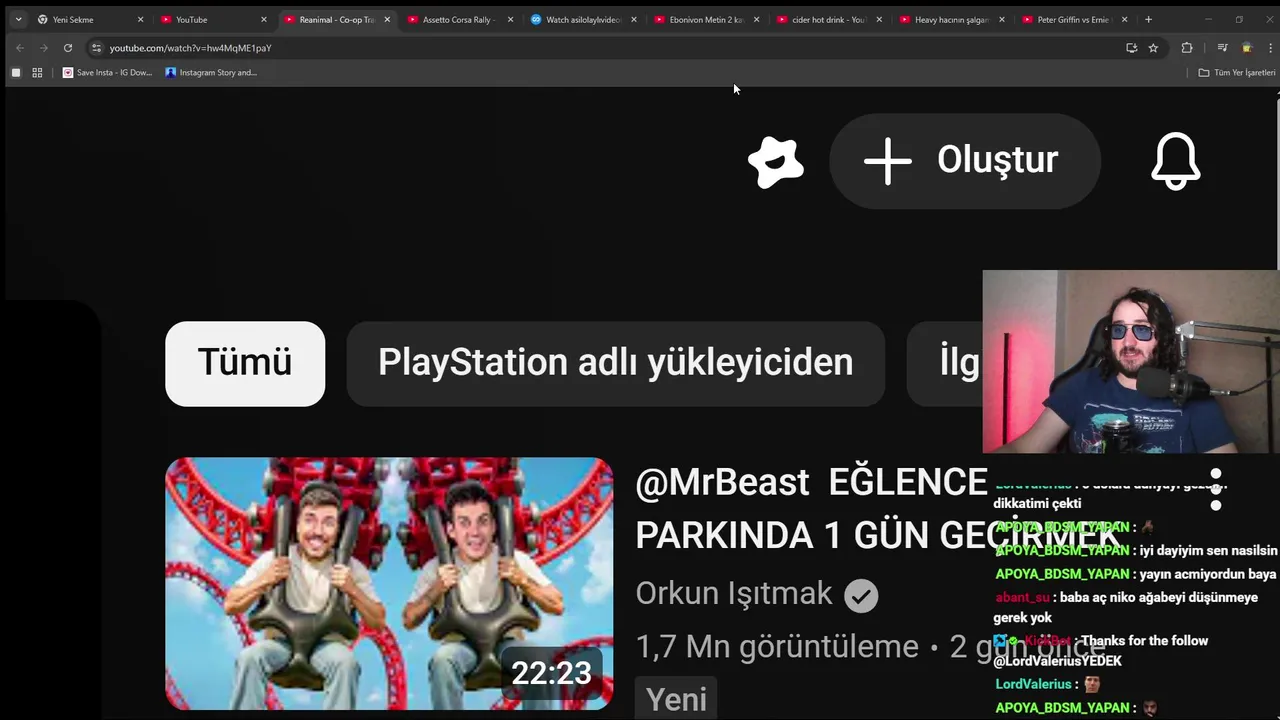Click the 1,7 Mn görüntüleme text
This screenshot has width=1280, height=720.
pyautogui.click(x=777, y=647)
